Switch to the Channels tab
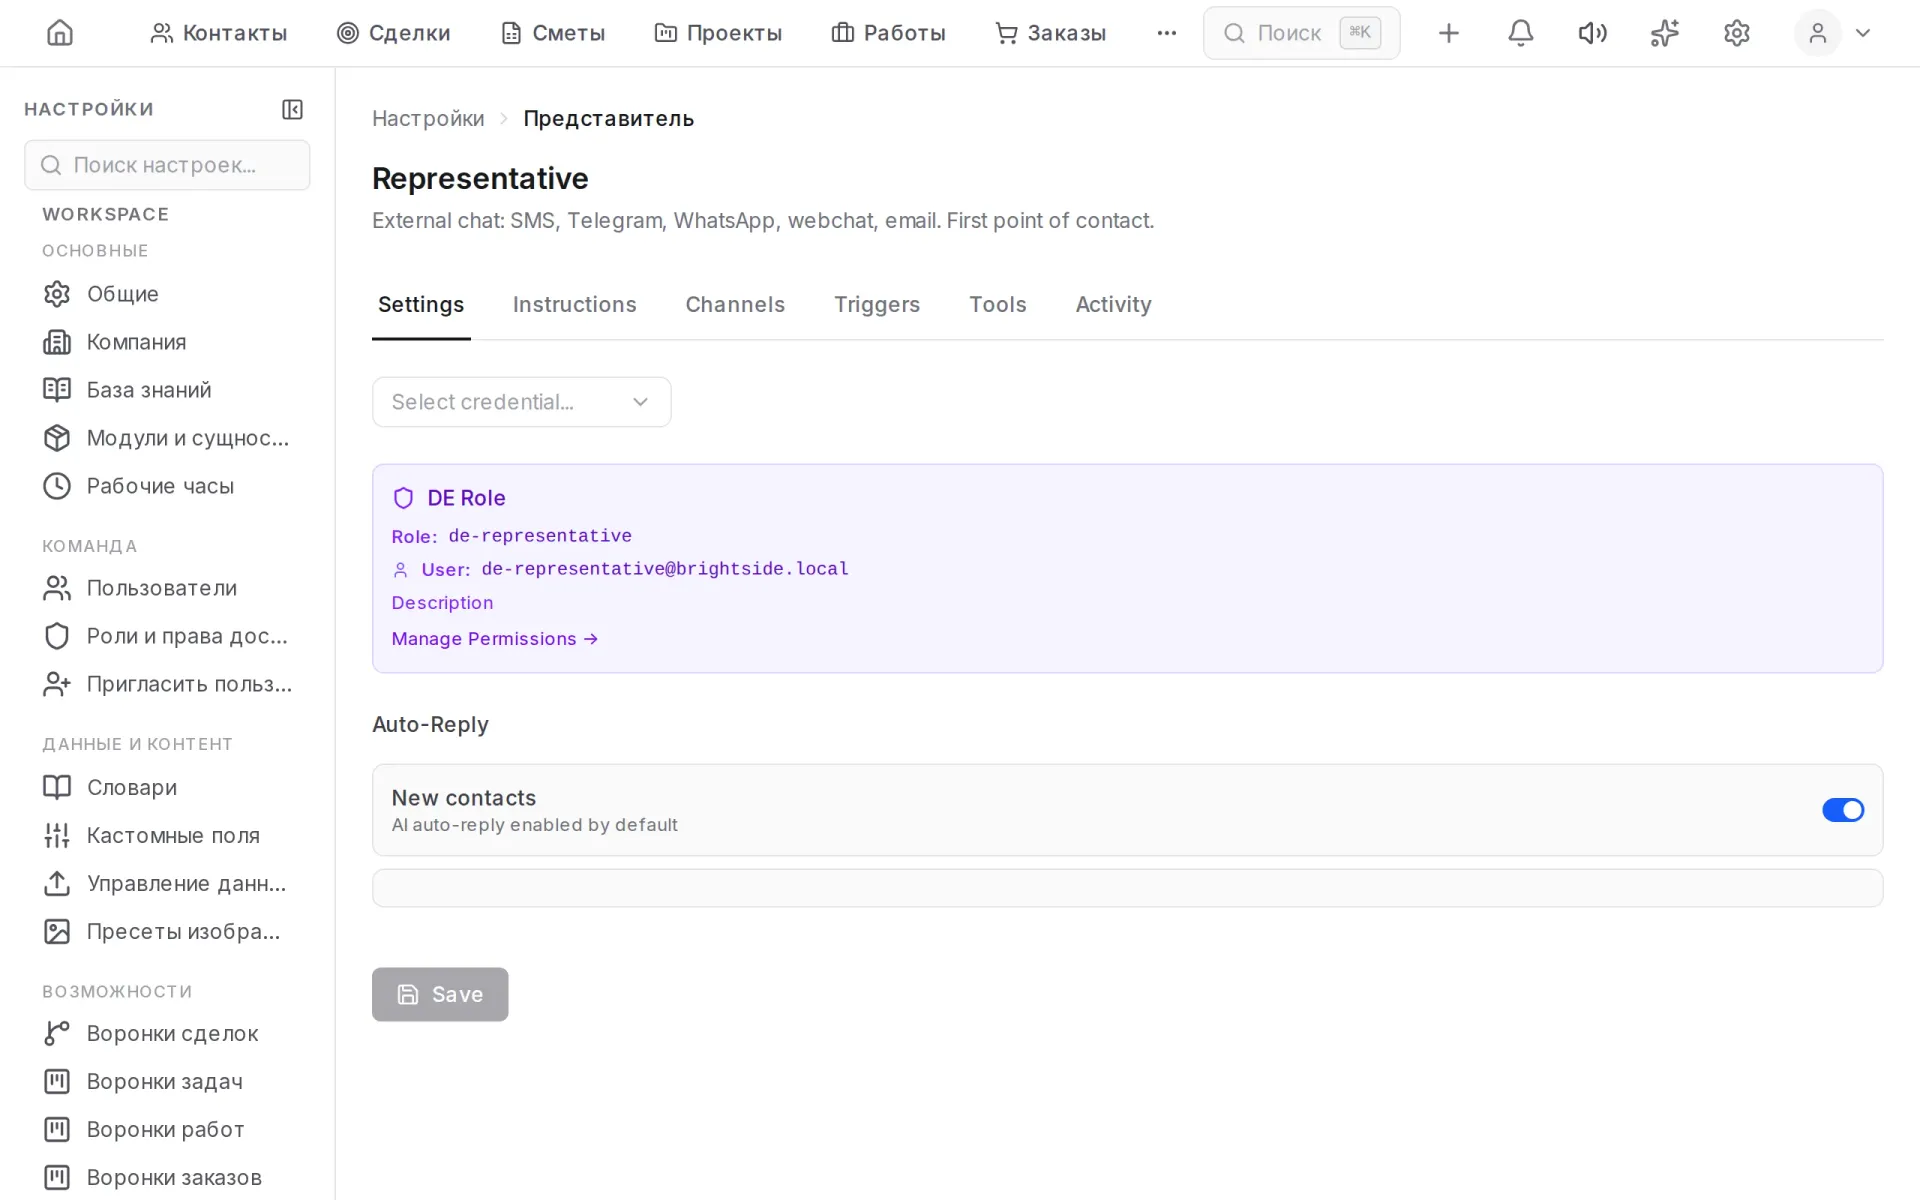Screen dimensions: 1920x1200 [735, 304]
